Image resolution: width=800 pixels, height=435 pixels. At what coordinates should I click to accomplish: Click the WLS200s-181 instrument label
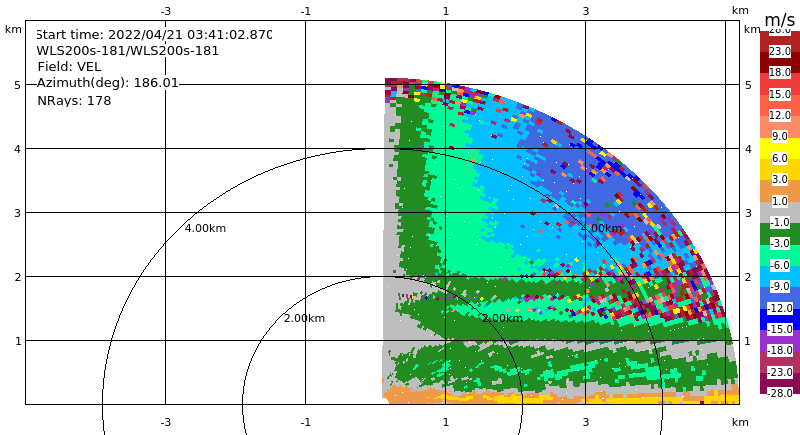coord(128,51)
